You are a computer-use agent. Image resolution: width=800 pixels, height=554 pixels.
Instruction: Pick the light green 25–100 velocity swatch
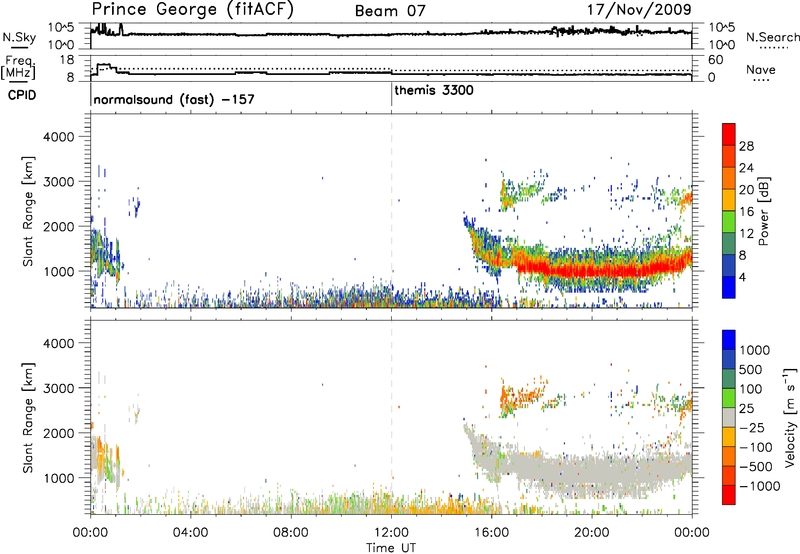pos(729,398)
